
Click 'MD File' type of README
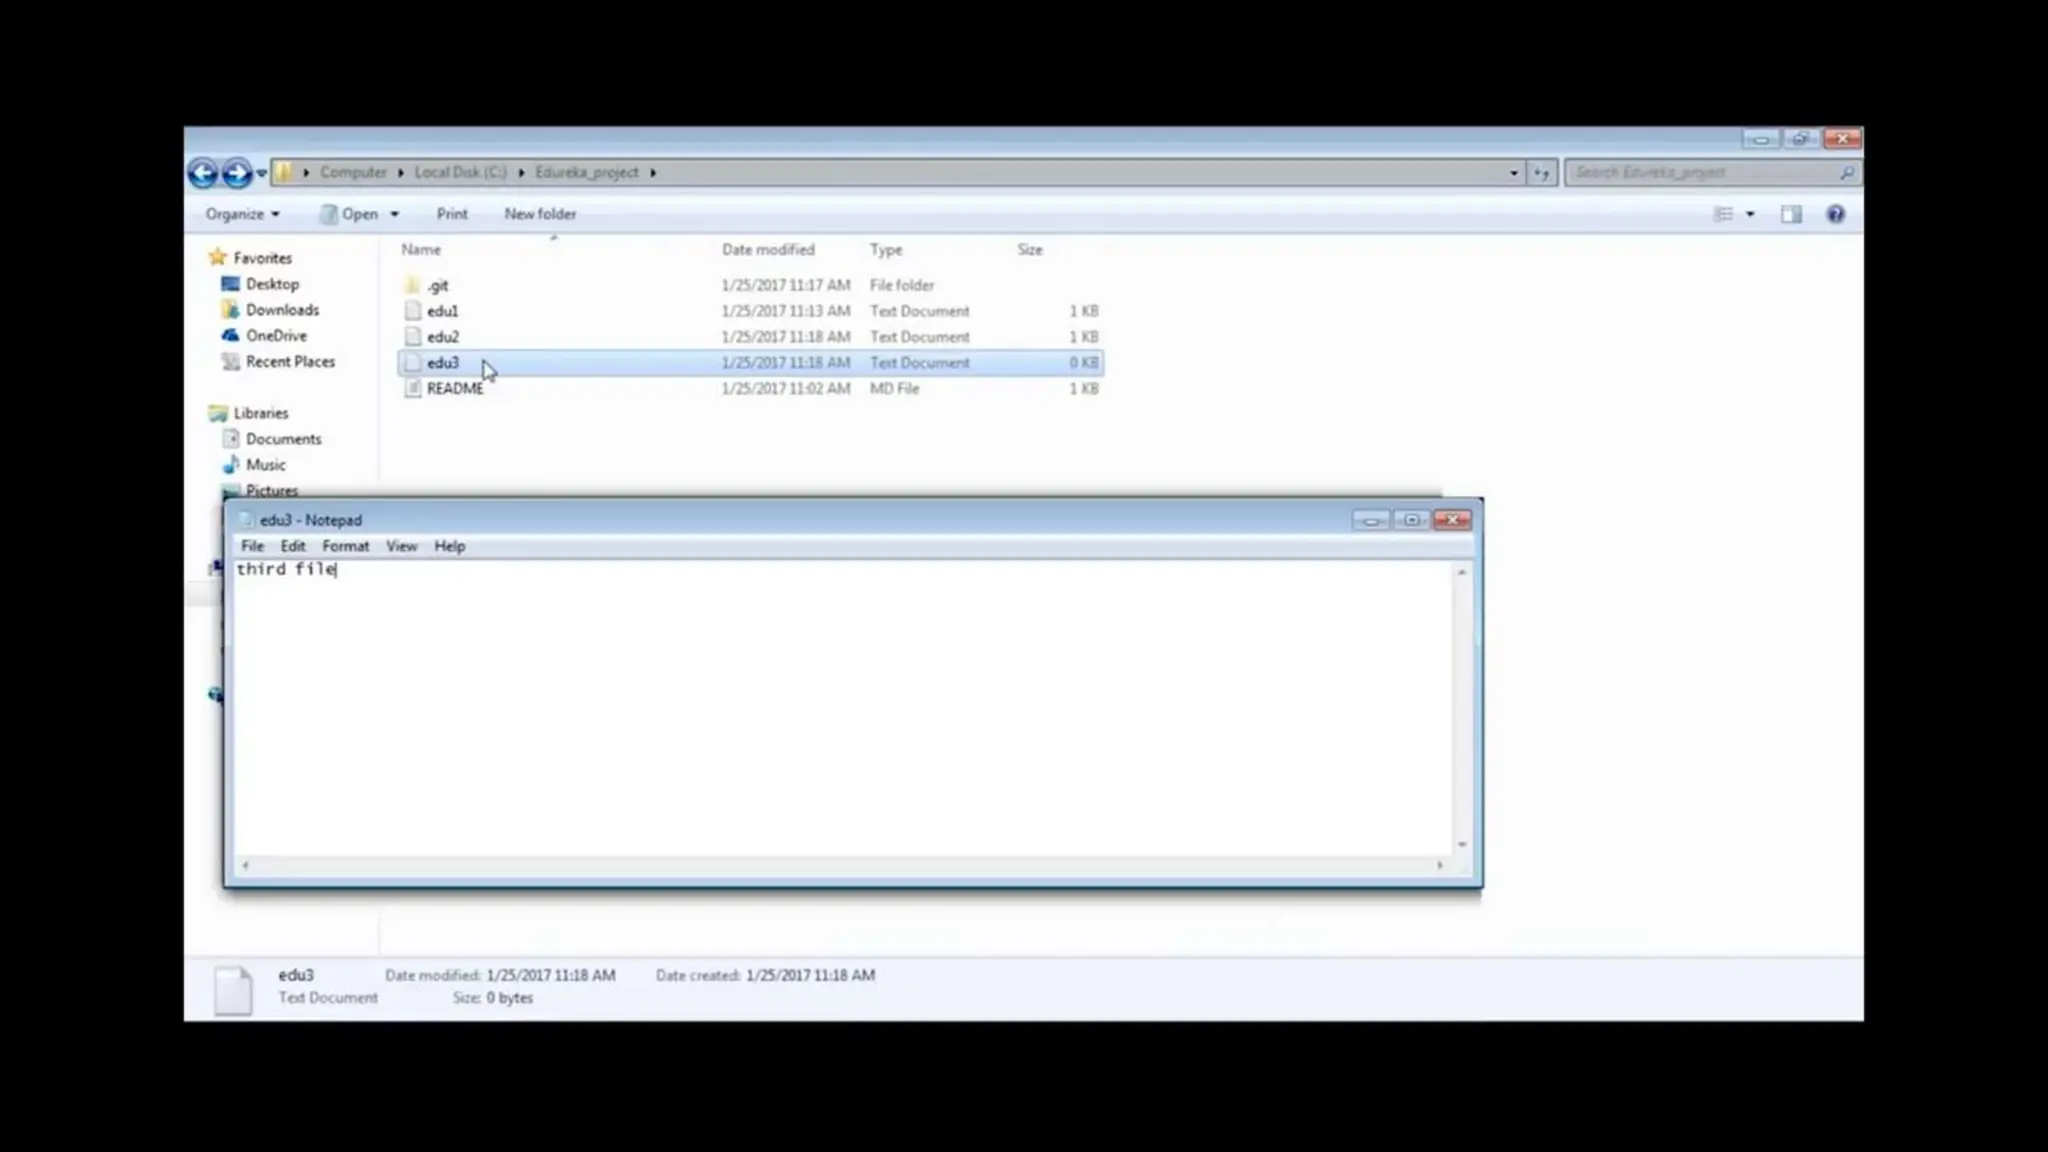click(x=894, y=389)
